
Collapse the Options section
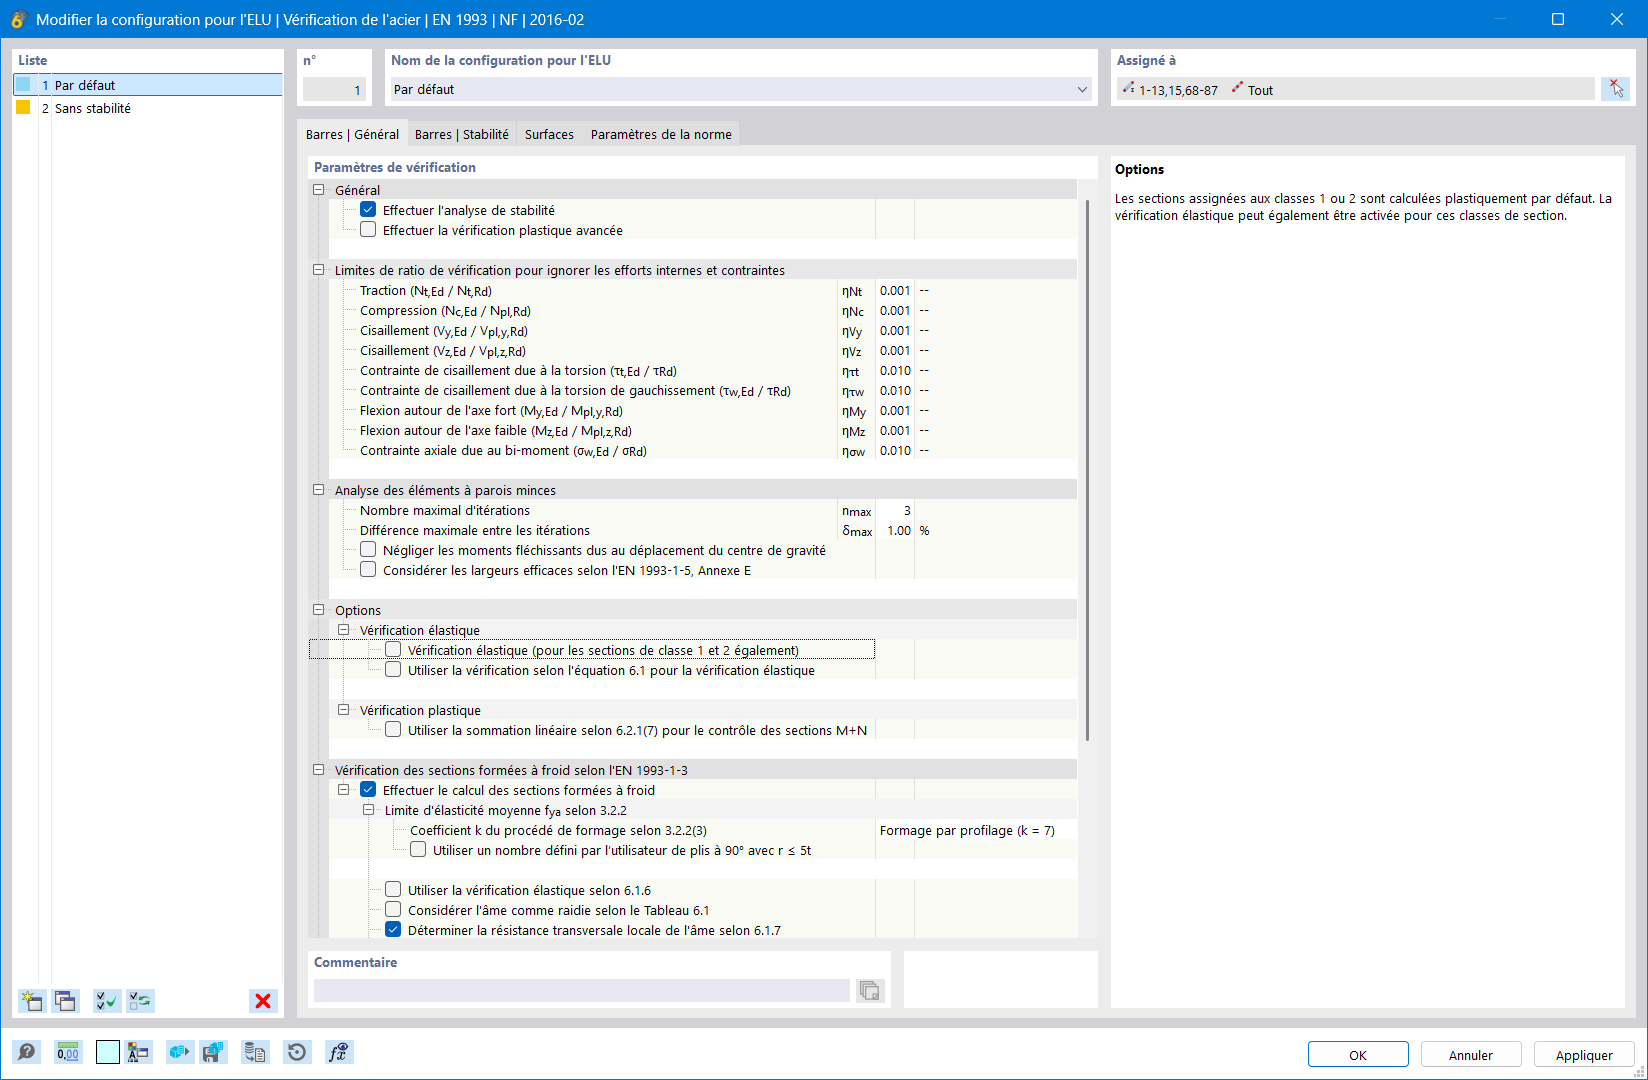[318, 610]
